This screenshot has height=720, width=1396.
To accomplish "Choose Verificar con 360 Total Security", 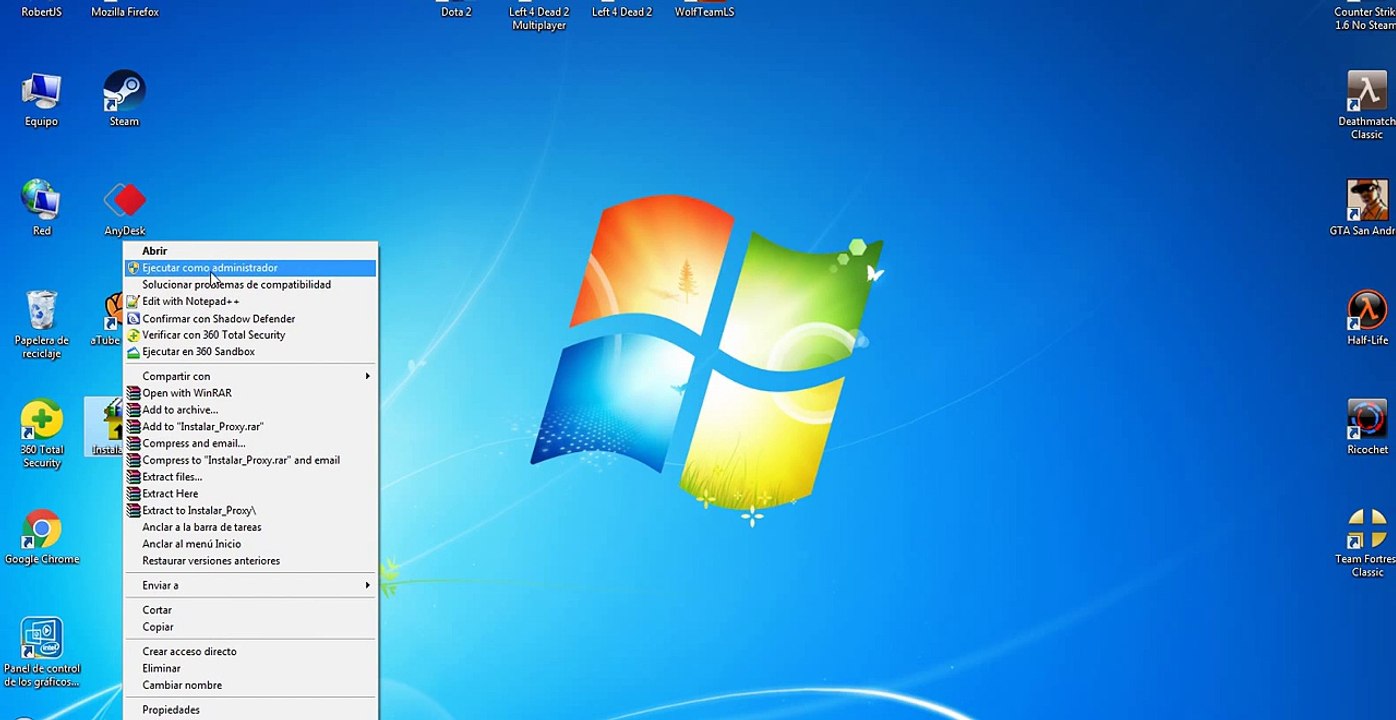I will (250, 335).
